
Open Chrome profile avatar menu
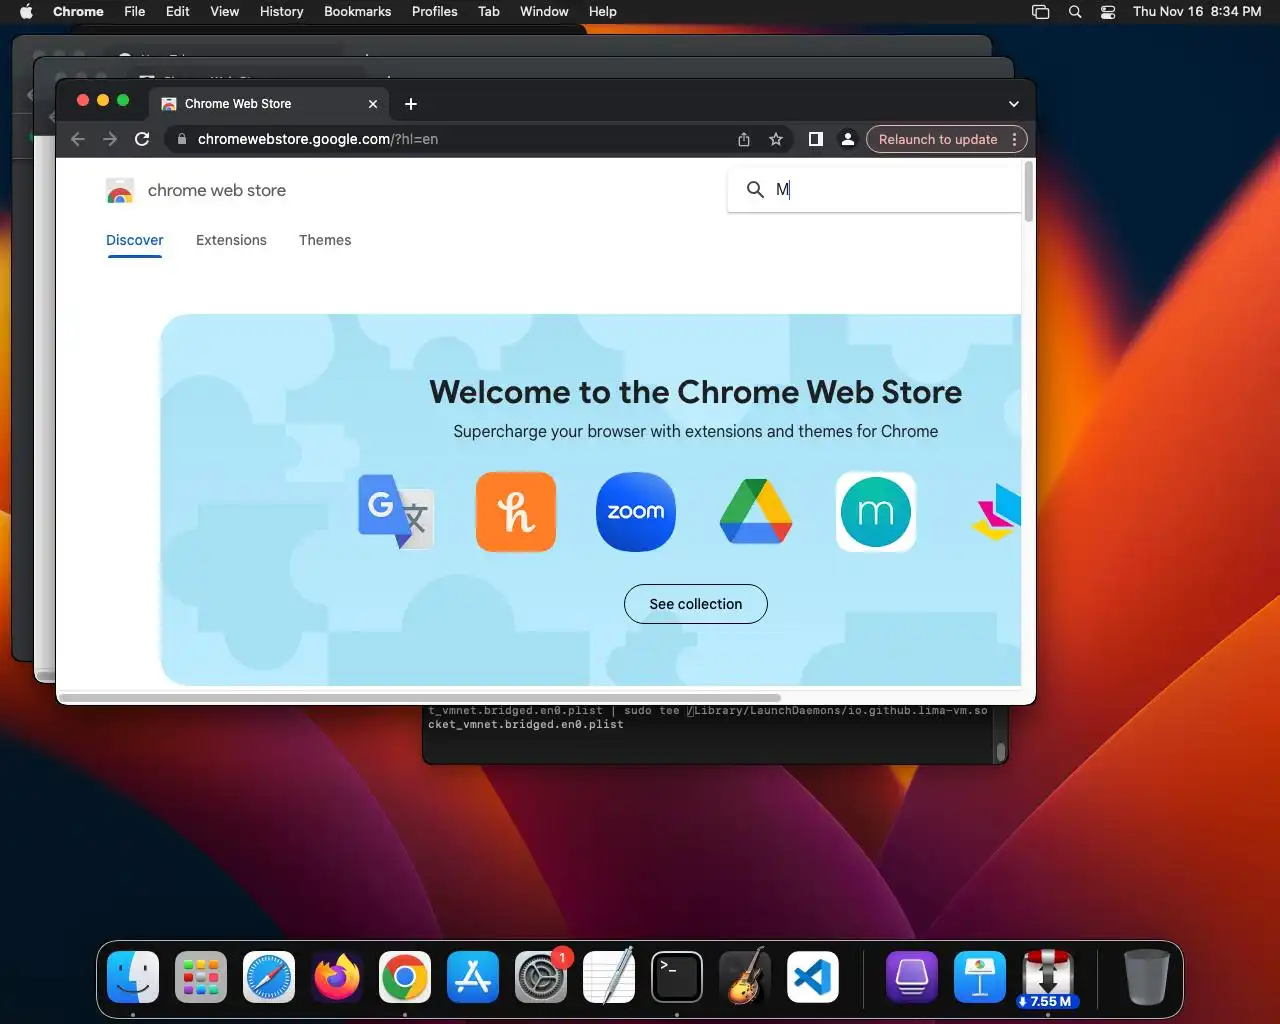[x=847, y=139]
